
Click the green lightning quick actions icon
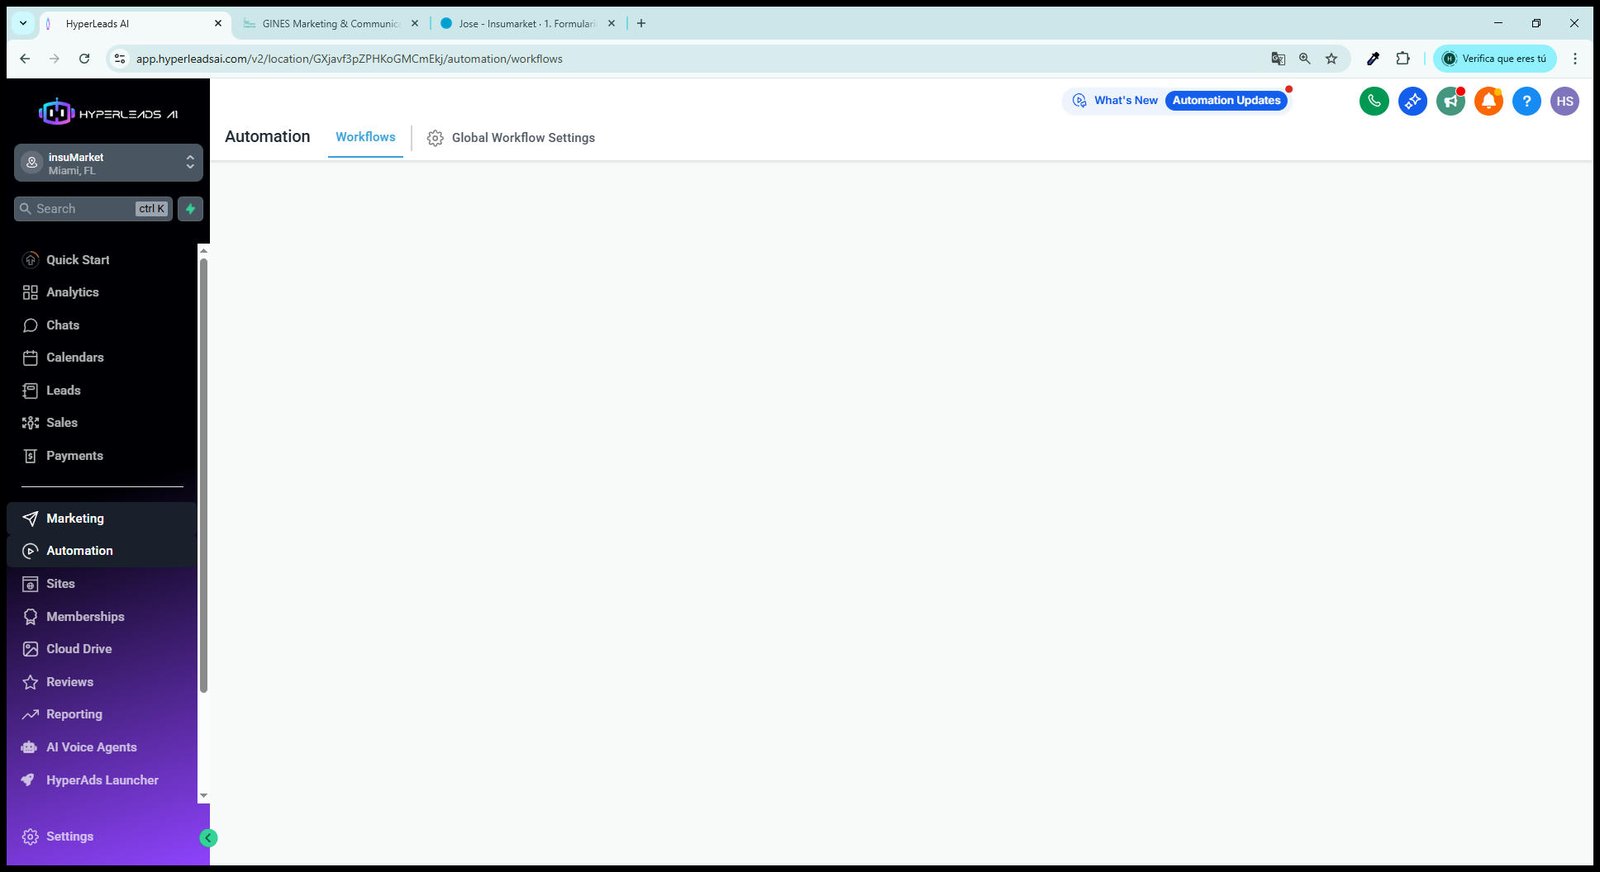[x=190, y=209]
